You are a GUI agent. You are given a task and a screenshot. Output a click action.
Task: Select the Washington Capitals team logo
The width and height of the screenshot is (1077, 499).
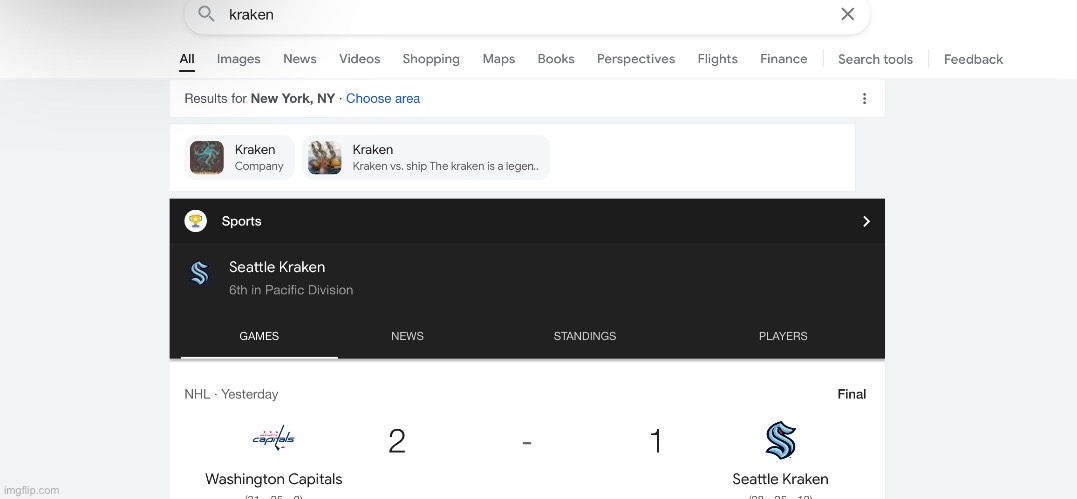pyautogui.click(x=273, y=439)
